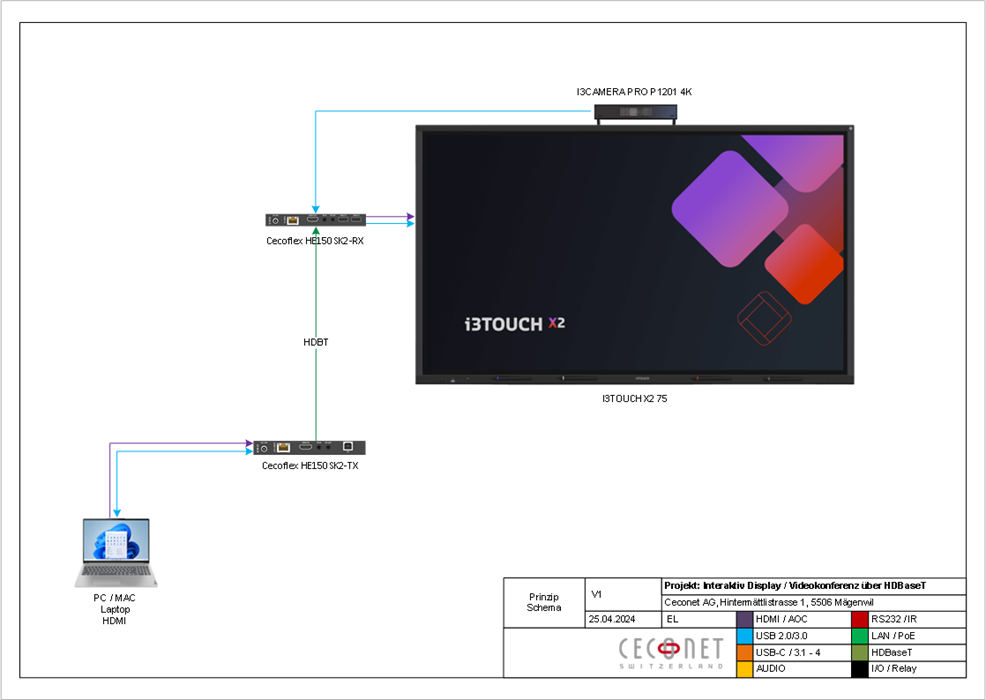This screenshot has width=986, height=700.
Task: Click the laptop computer image
Action: tap(116, 553)
